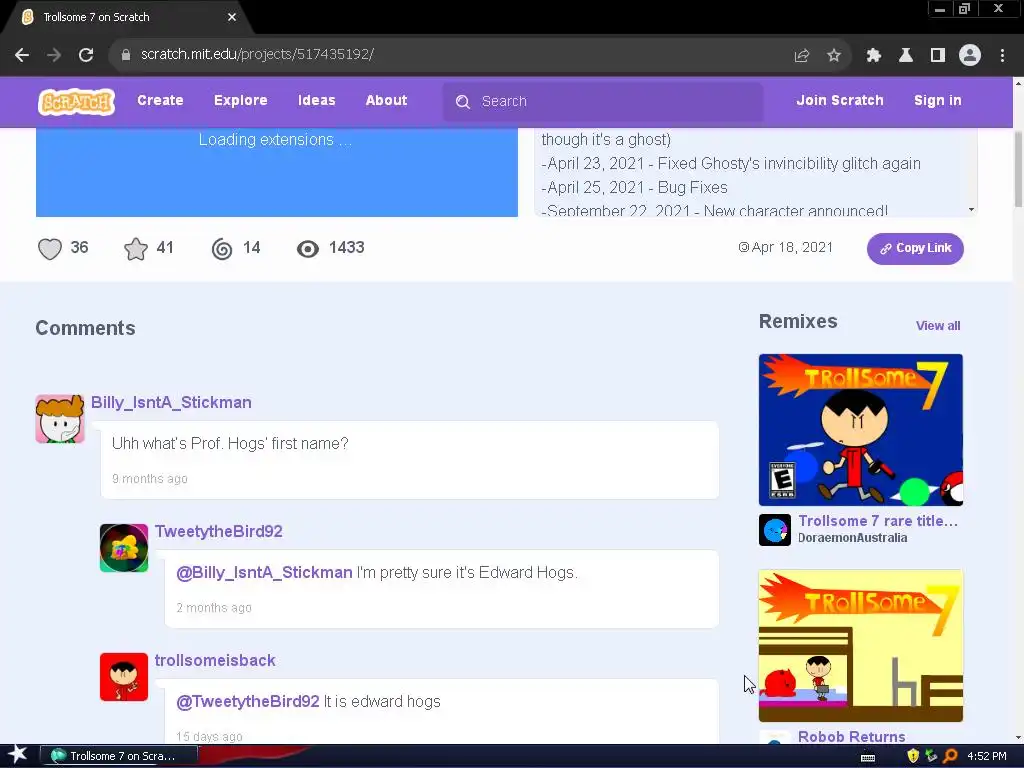Go forward with the browser forward arrow
1024x768 pixels.
pos(54,55)
